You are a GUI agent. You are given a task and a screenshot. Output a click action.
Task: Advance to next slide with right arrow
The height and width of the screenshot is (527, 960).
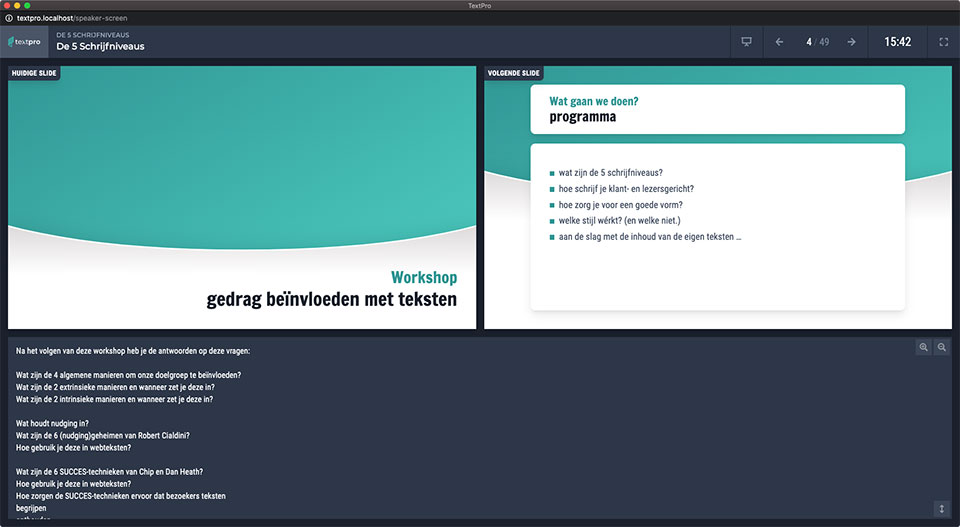pyautogui.click(x=851, y=42)
